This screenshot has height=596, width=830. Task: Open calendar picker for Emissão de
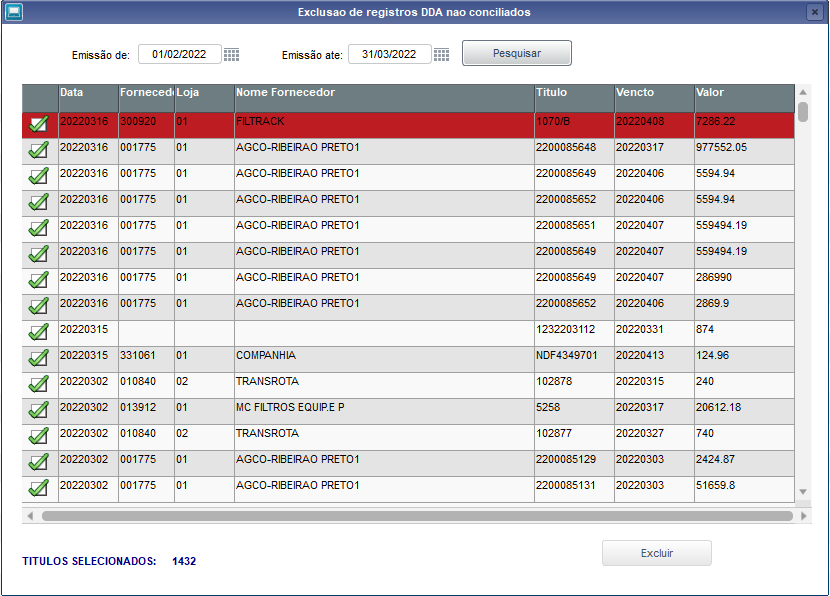(231, 55)
